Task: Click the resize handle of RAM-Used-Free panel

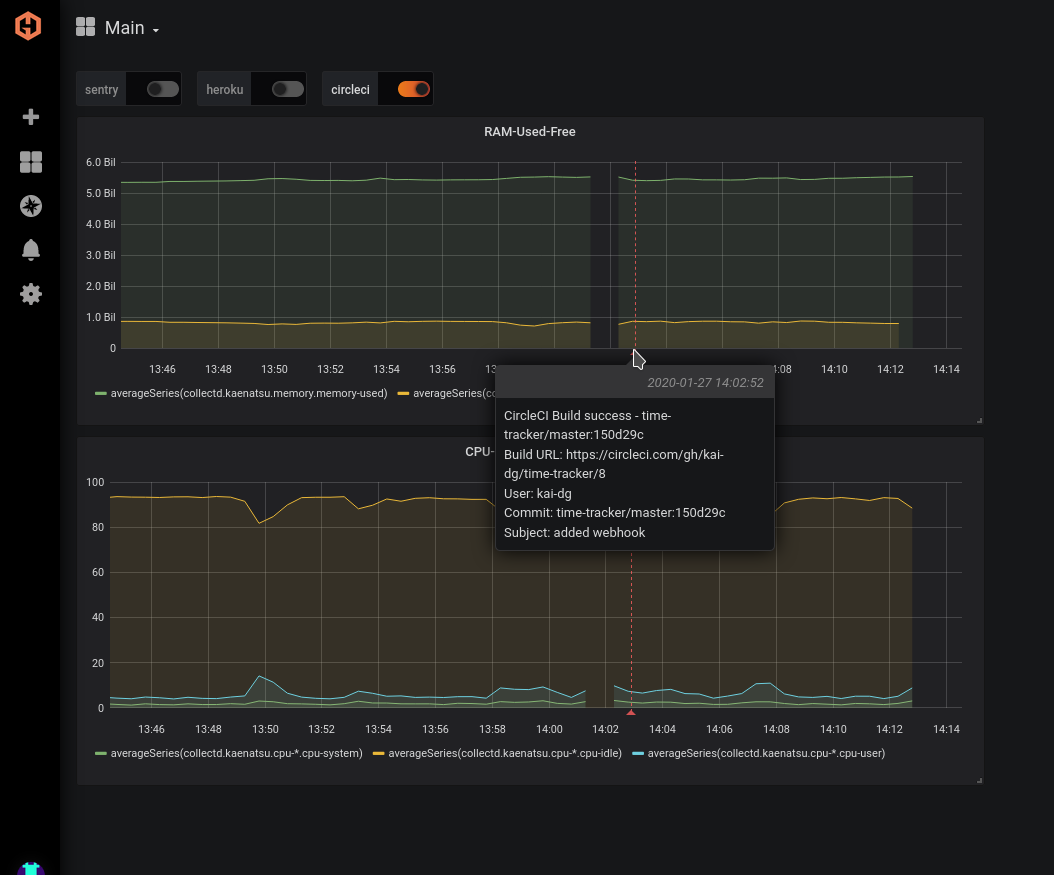Action: point(979,420)
